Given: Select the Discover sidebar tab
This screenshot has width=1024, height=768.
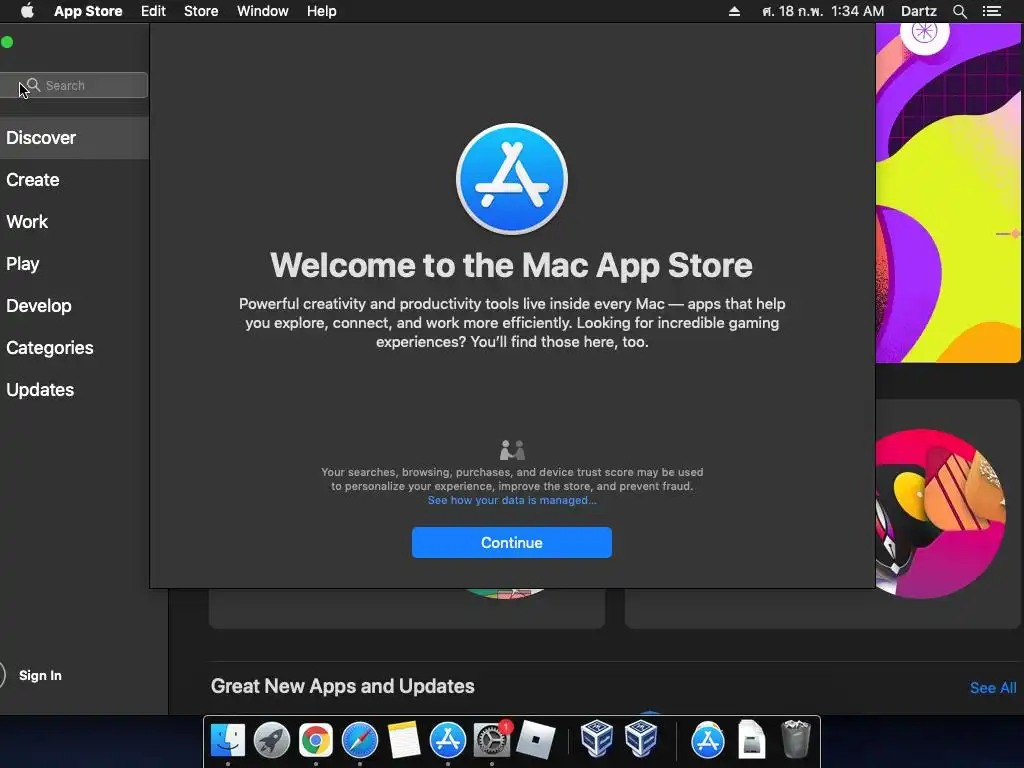Looking at the screenshot, I should 74,138.
